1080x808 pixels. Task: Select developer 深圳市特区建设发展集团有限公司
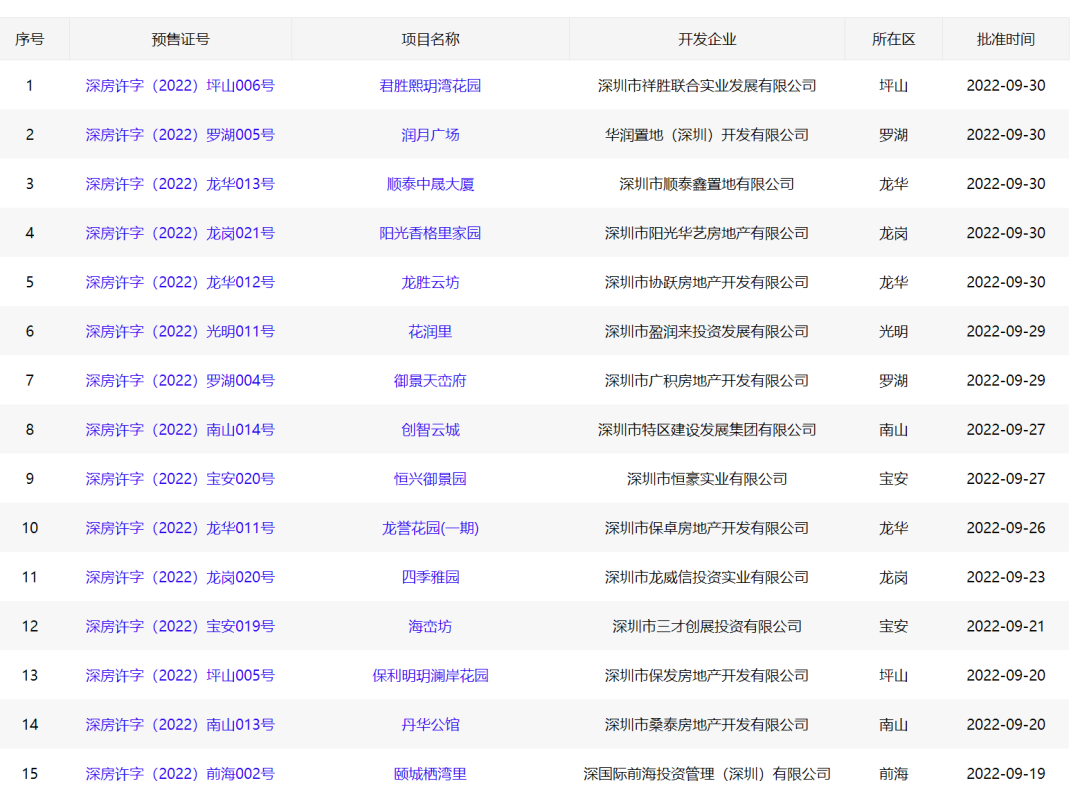[707, 430]
